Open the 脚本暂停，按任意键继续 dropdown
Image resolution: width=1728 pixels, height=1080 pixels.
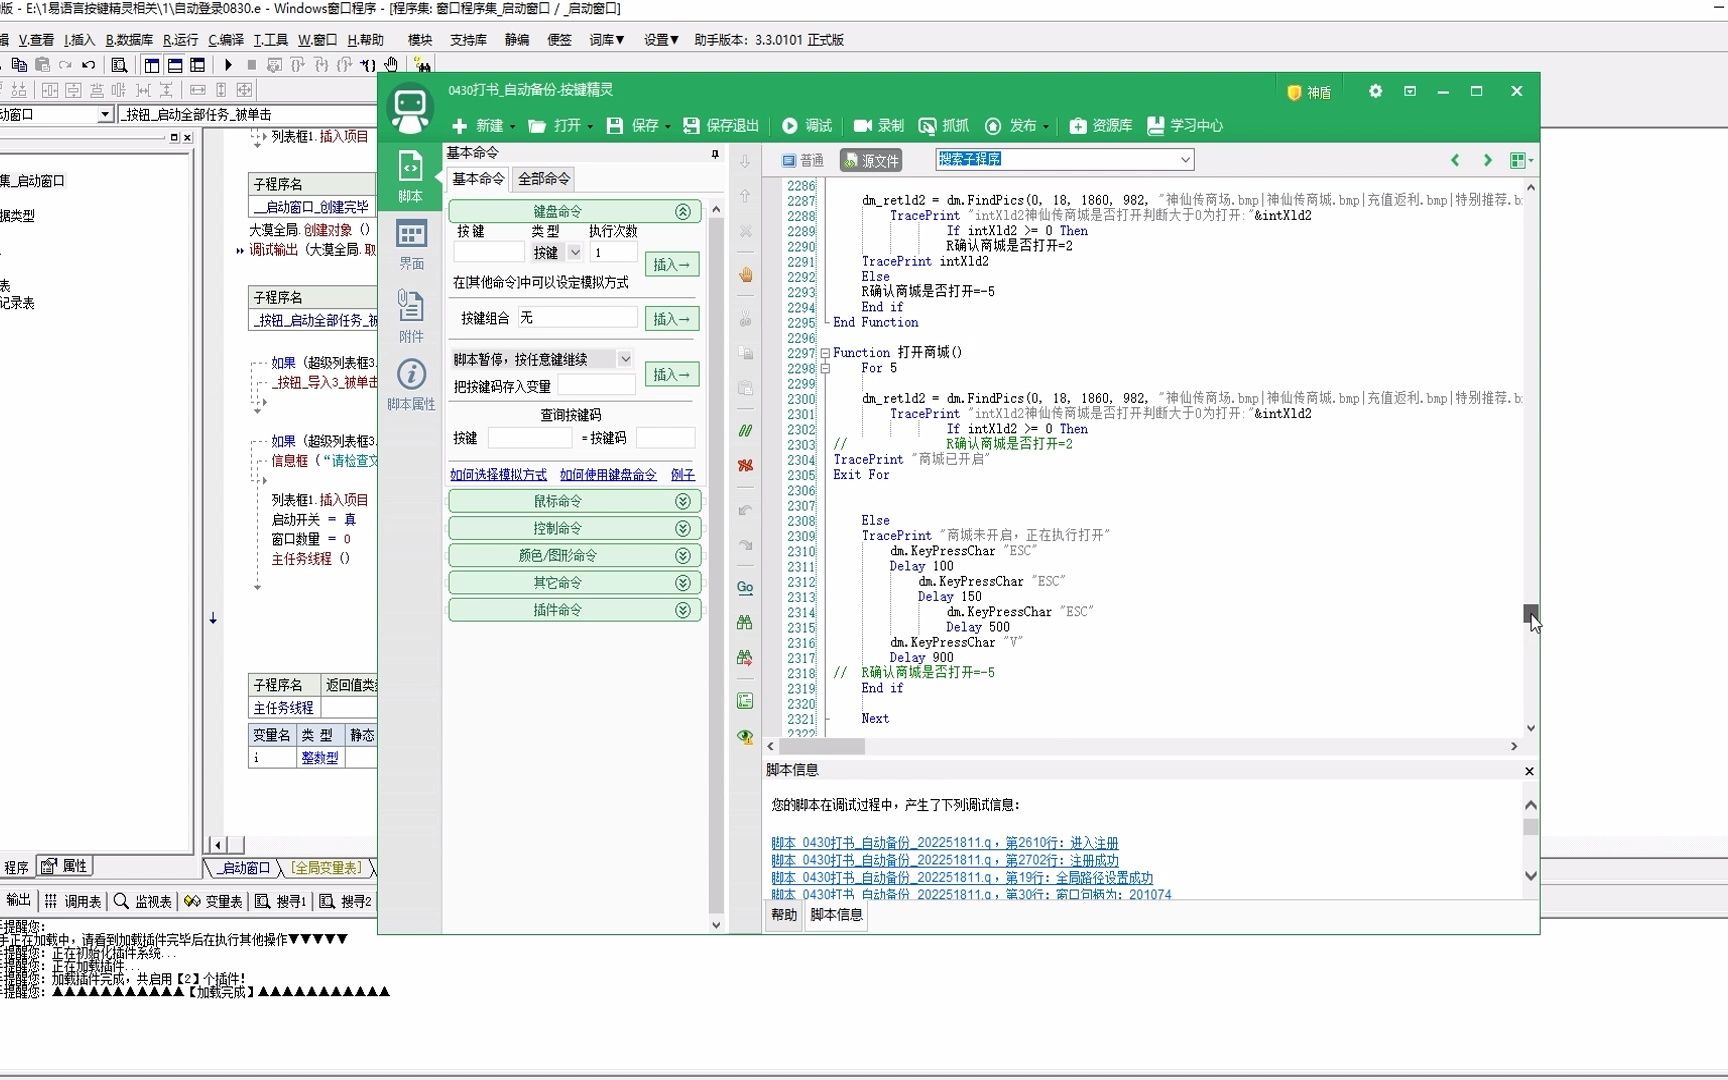coord(625,359)
